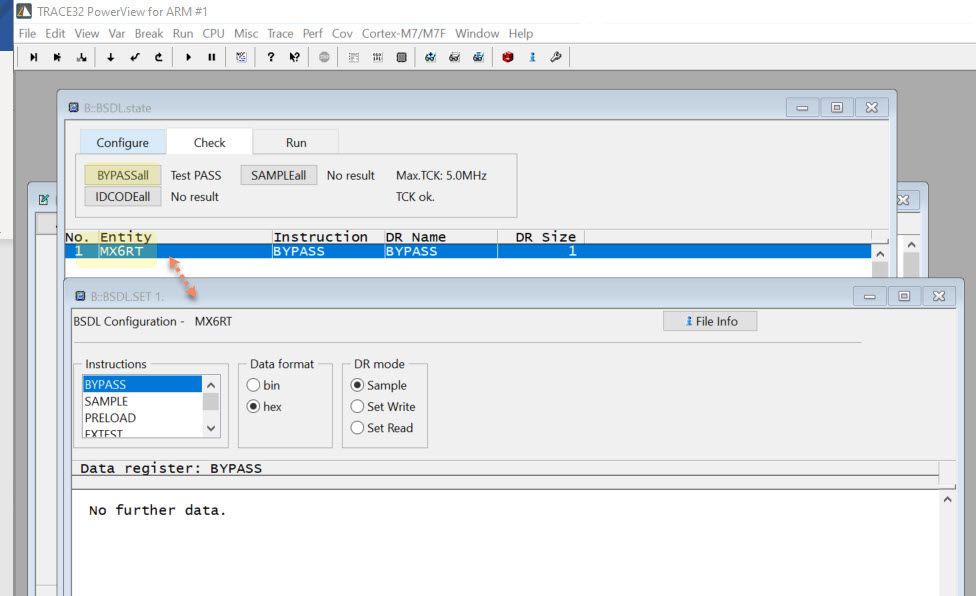Open the listing window toolbar icon

point(354,57)
